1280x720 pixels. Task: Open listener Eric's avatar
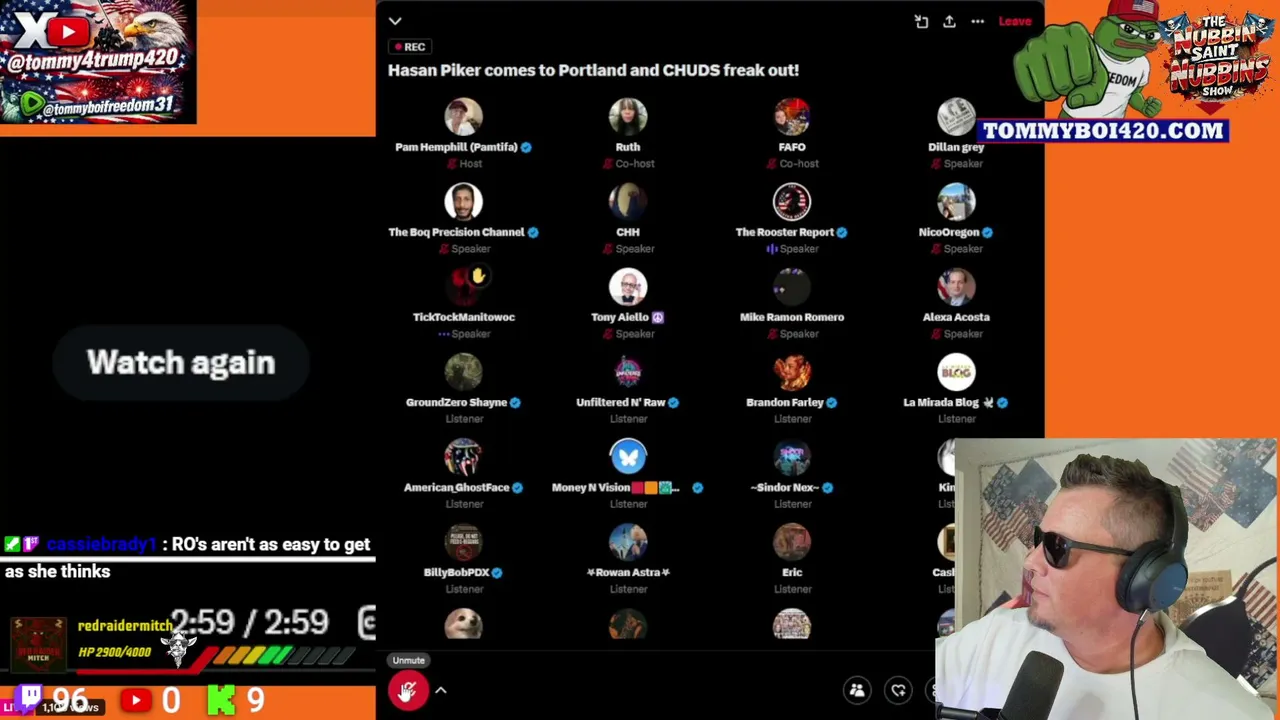792,542
